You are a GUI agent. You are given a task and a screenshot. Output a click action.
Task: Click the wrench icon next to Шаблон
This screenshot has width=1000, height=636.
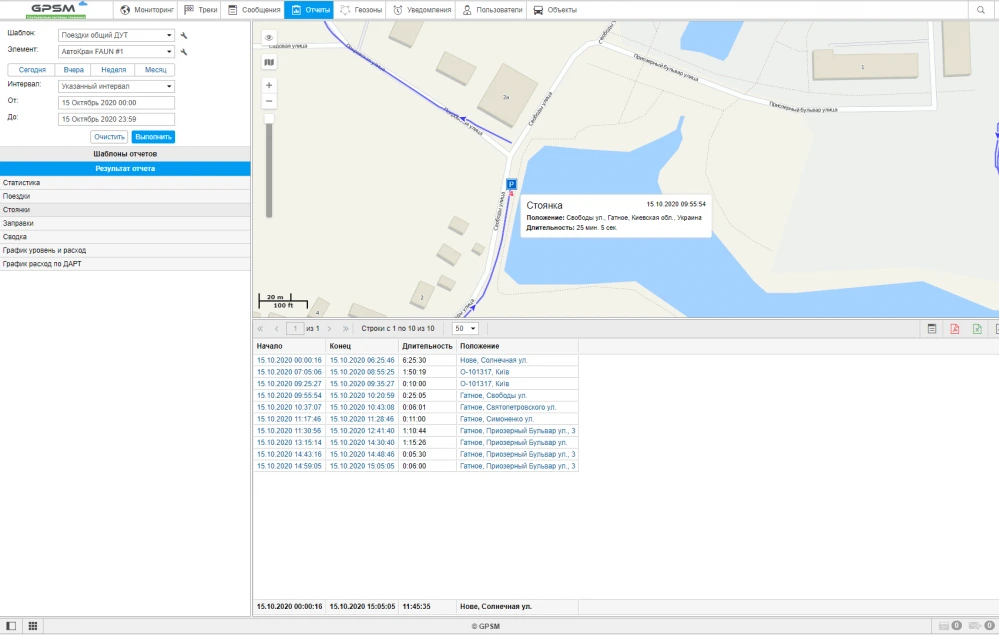[x=184, y=35]
